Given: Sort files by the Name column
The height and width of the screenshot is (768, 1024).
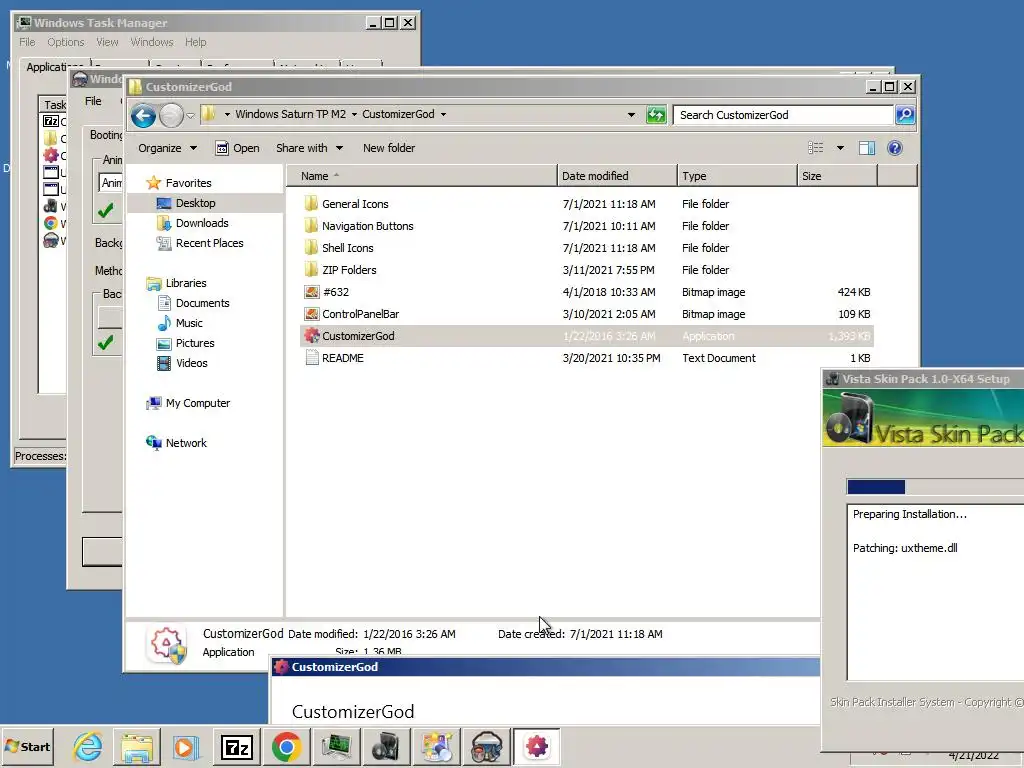Looking at the screenshot, I should click(422, 176).
